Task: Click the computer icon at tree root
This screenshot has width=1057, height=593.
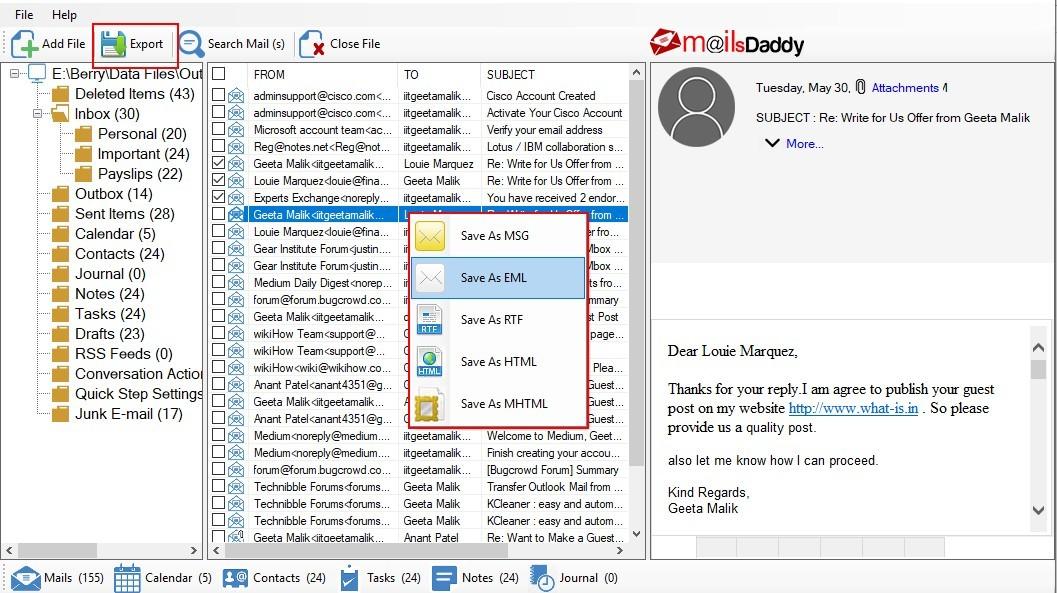Action: 38,73
